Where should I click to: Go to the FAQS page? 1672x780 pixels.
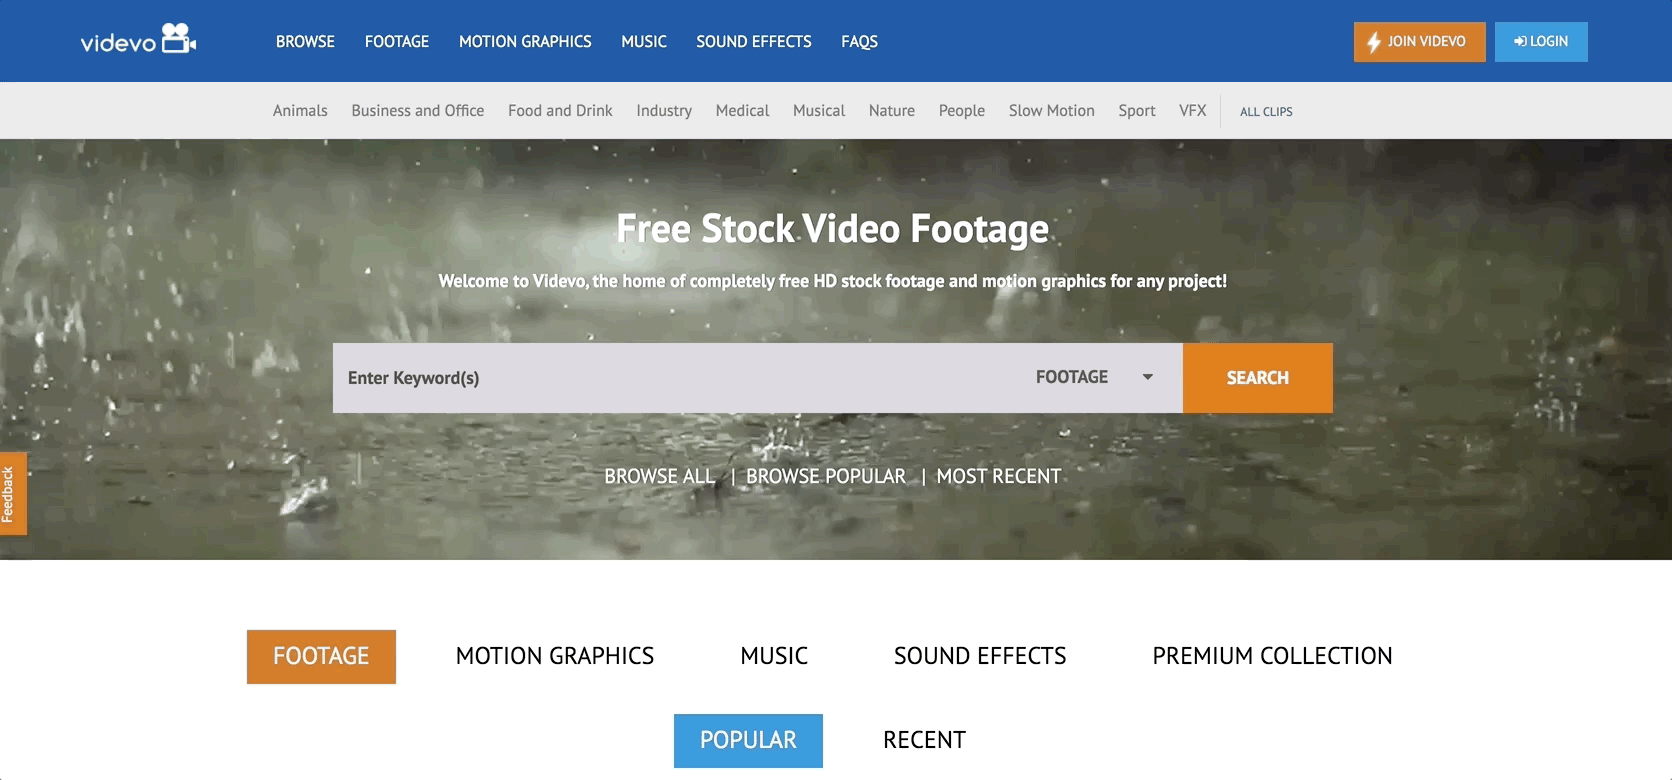859,41
